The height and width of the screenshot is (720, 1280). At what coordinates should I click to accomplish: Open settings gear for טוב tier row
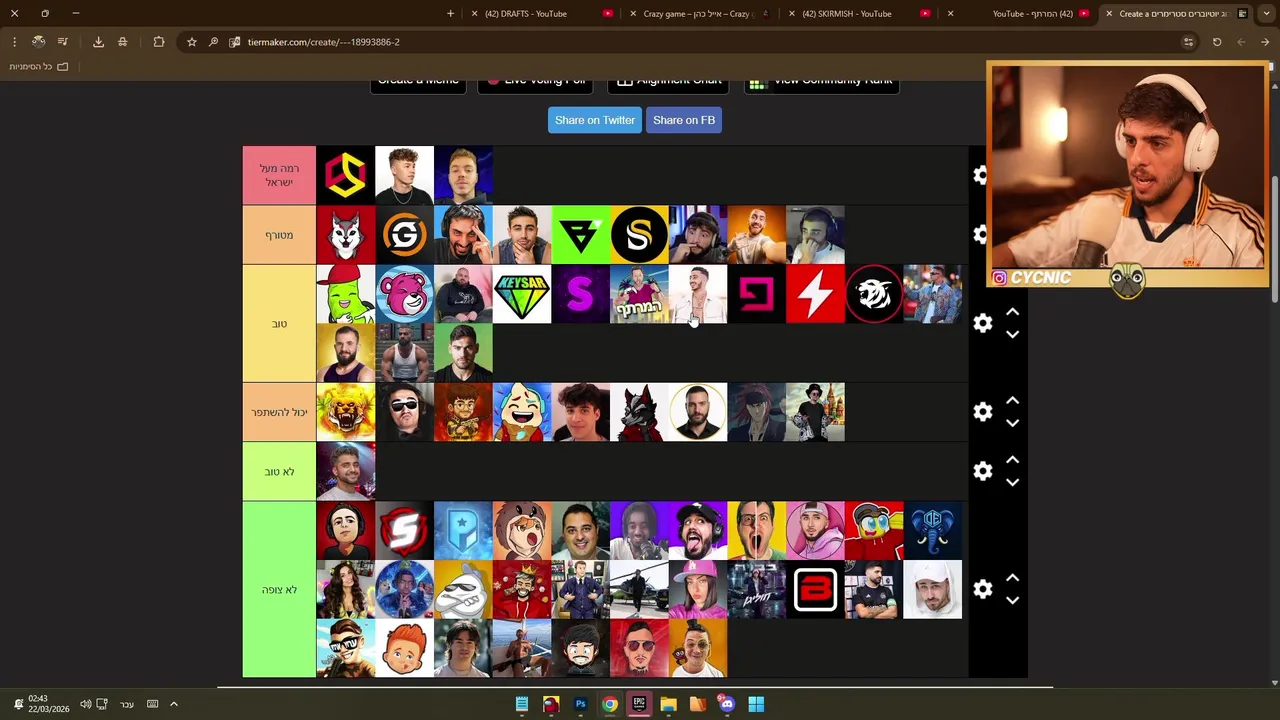pyautogui.click(x=983, y=323)
